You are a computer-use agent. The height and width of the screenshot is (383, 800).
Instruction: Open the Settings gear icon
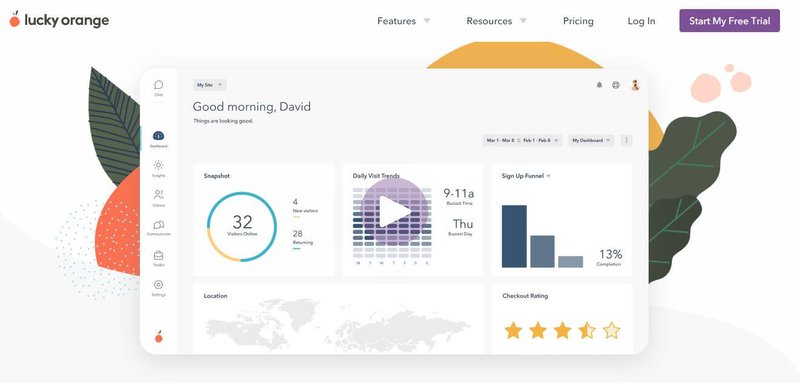159,285
